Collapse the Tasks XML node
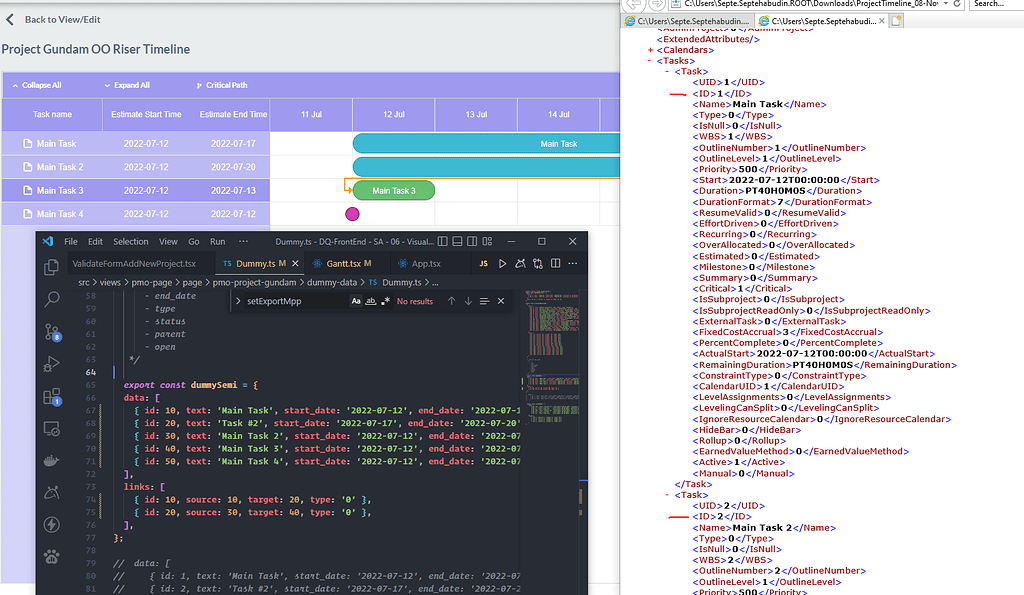 [x=650, y=61]
